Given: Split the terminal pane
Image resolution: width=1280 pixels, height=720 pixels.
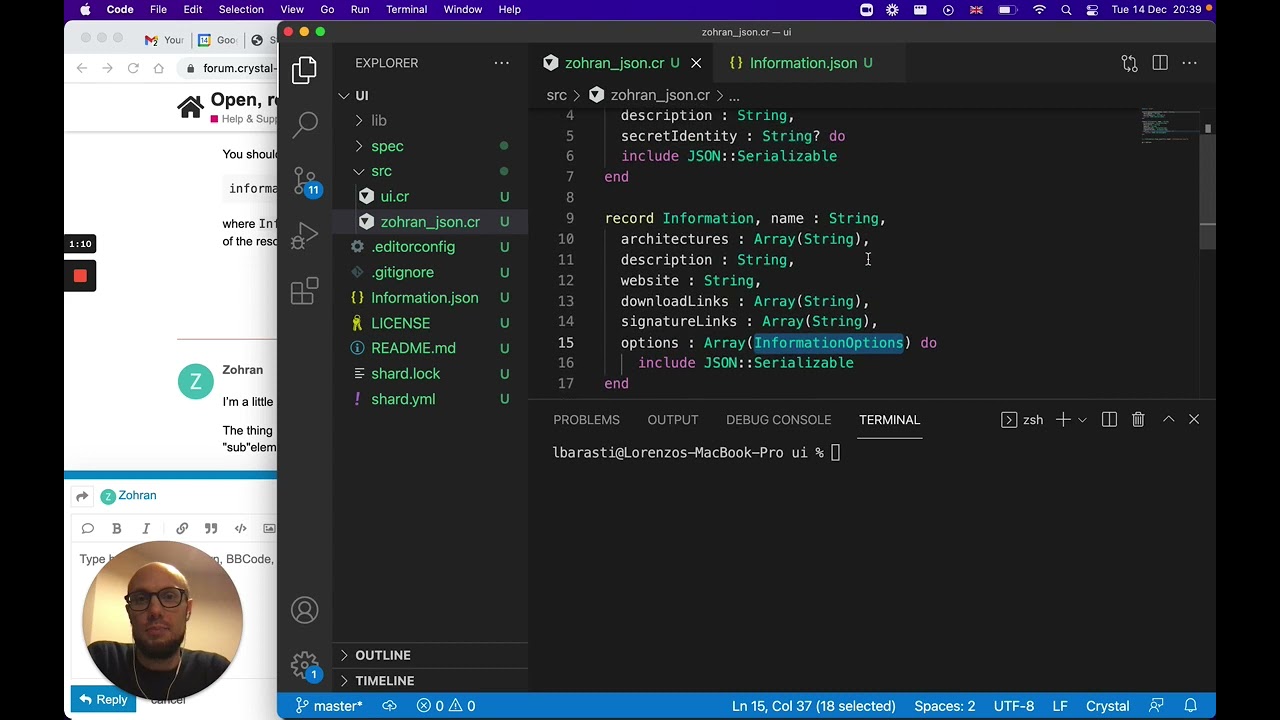Looking at the screenshot, I should pos(1109,420).
